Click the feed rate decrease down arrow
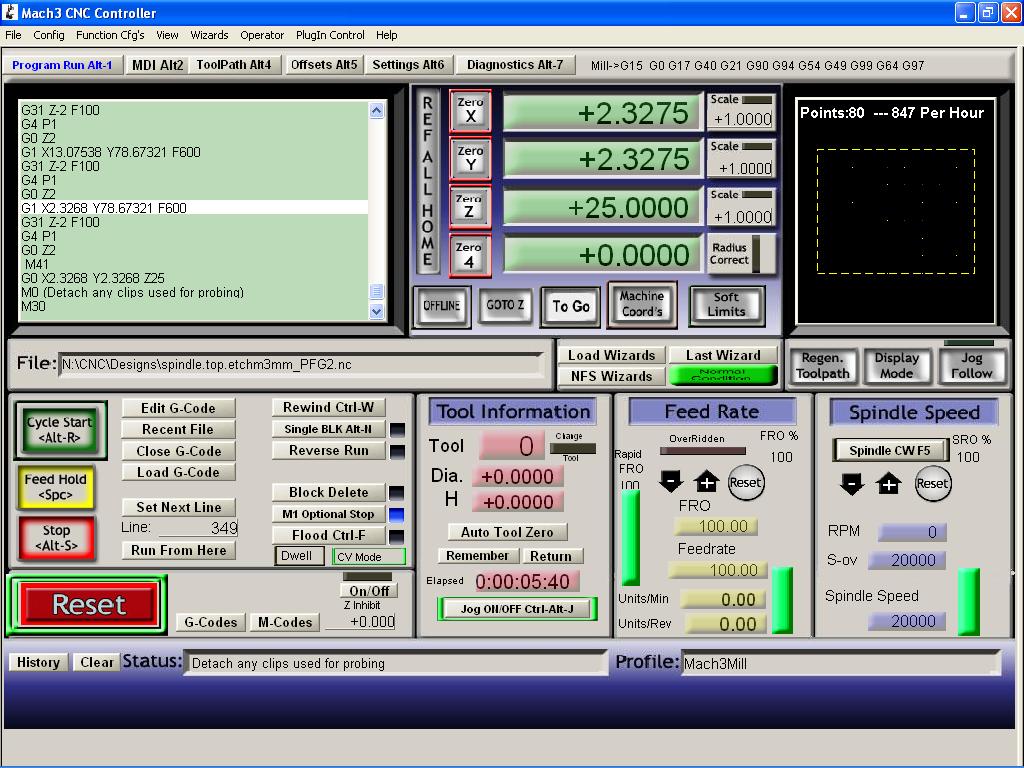The width and height of the screenshot is (1024, 768). click(x=671, y=482)
